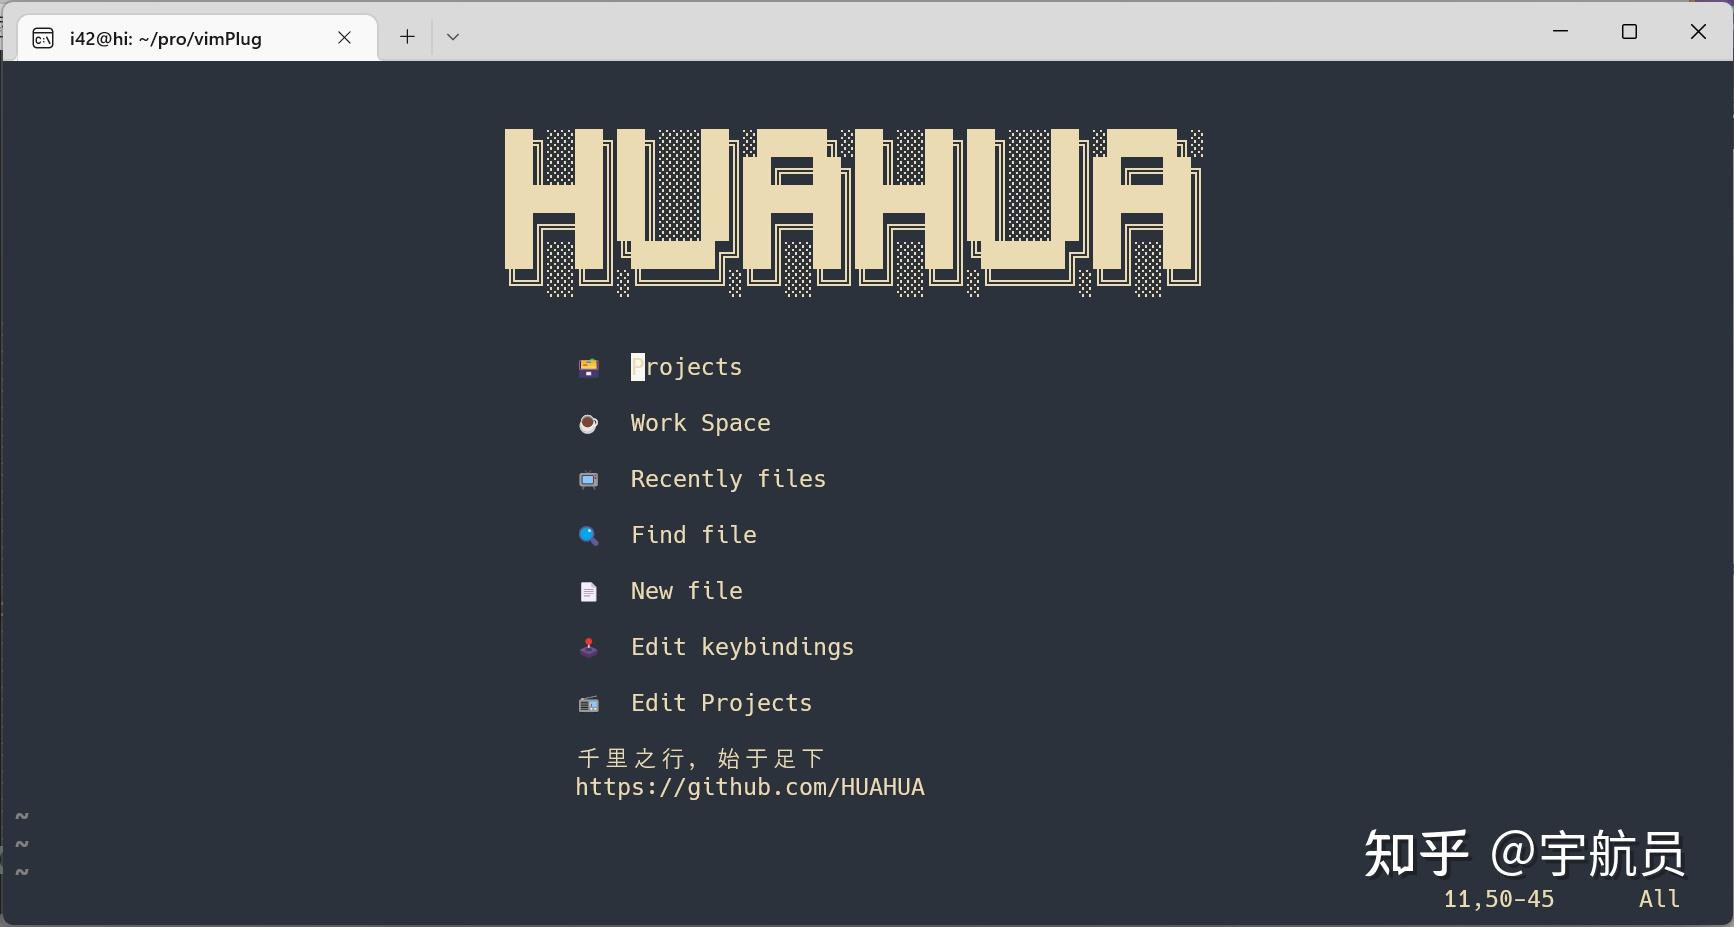Open Recently files from the menu
Image resolution: width=1734 pixels, height=927 pixels.
click(727, 479)
